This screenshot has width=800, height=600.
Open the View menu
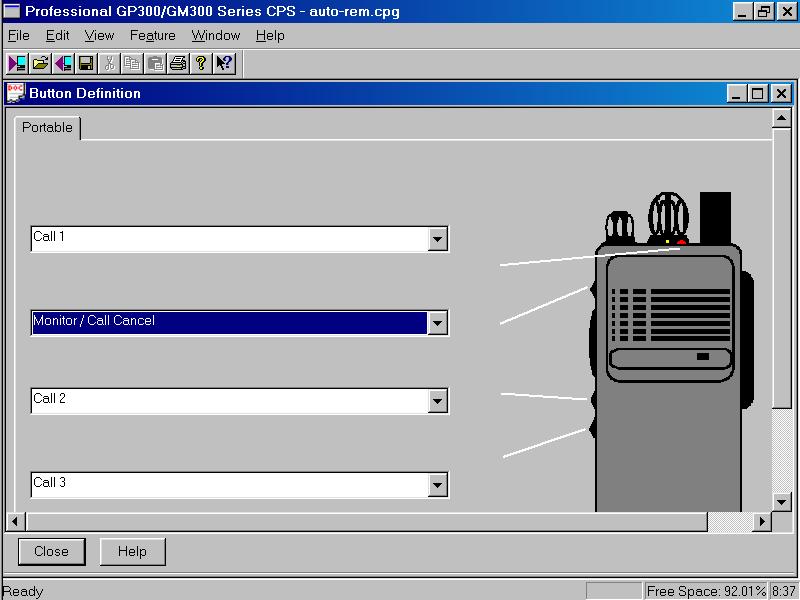(x=99, y=36)
